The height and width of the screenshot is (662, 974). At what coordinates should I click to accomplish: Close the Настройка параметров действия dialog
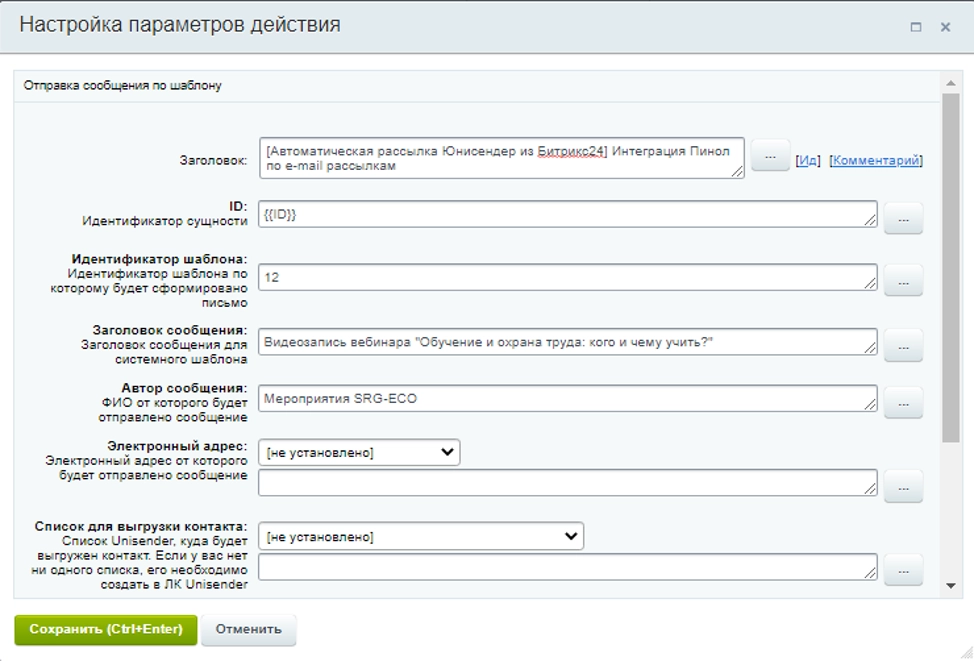click(x=945, y=27)
